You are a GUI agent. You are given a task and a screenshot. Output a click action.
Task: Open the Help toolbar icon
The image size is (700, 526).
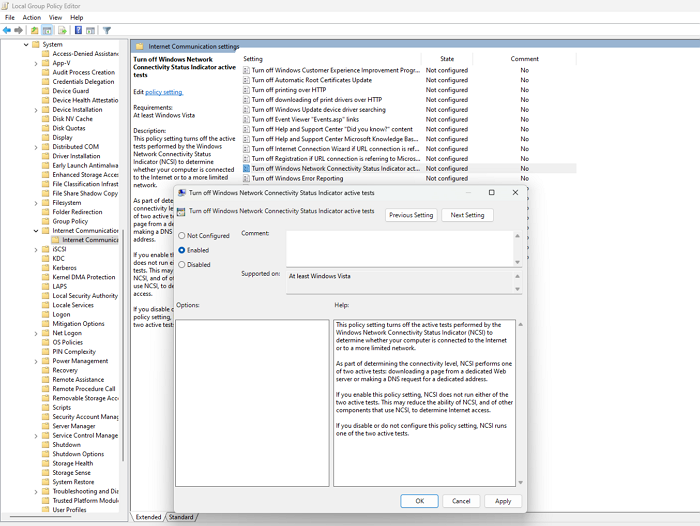[78, 30]
